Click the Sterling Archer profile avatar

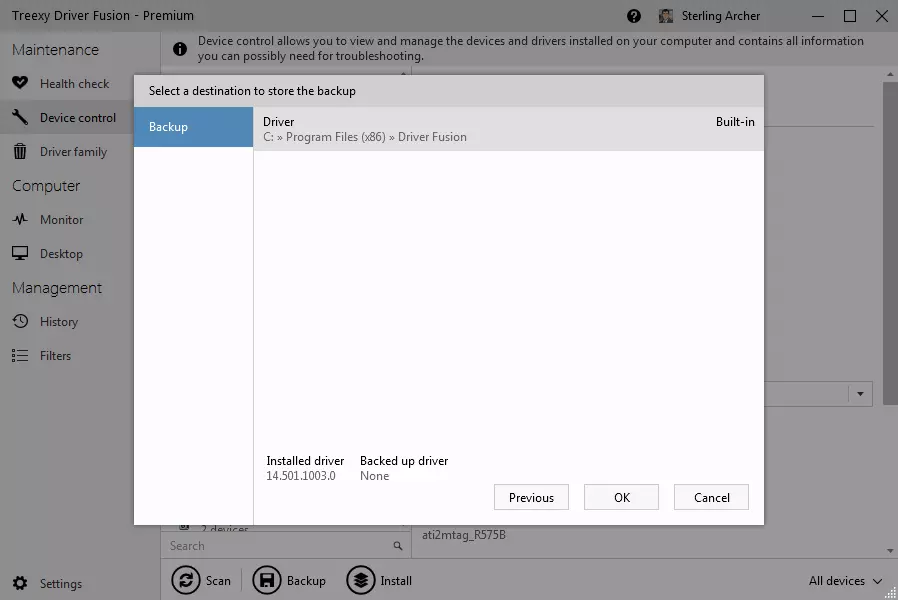pyautogui.click(x=665, y=16)
